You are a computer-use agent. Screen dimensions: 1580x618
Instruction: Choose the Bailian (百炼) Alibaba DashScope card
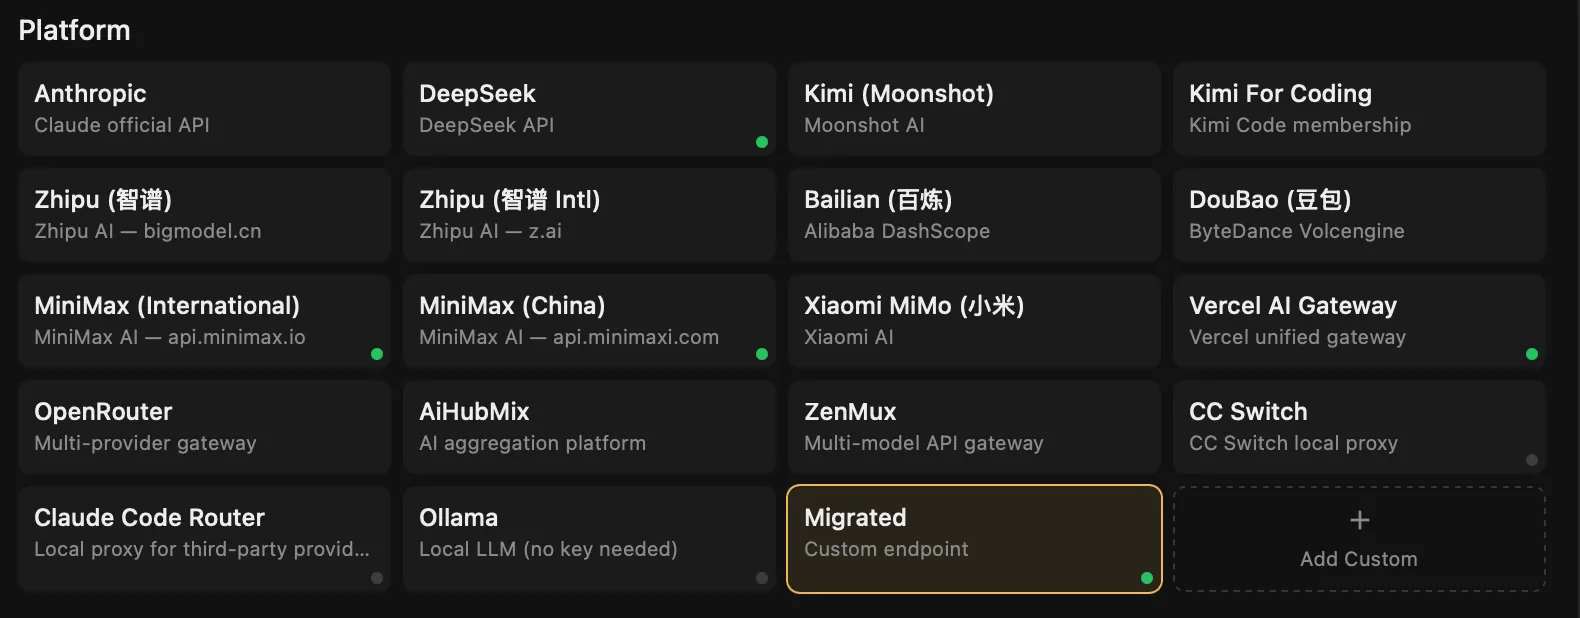point(973,214)
